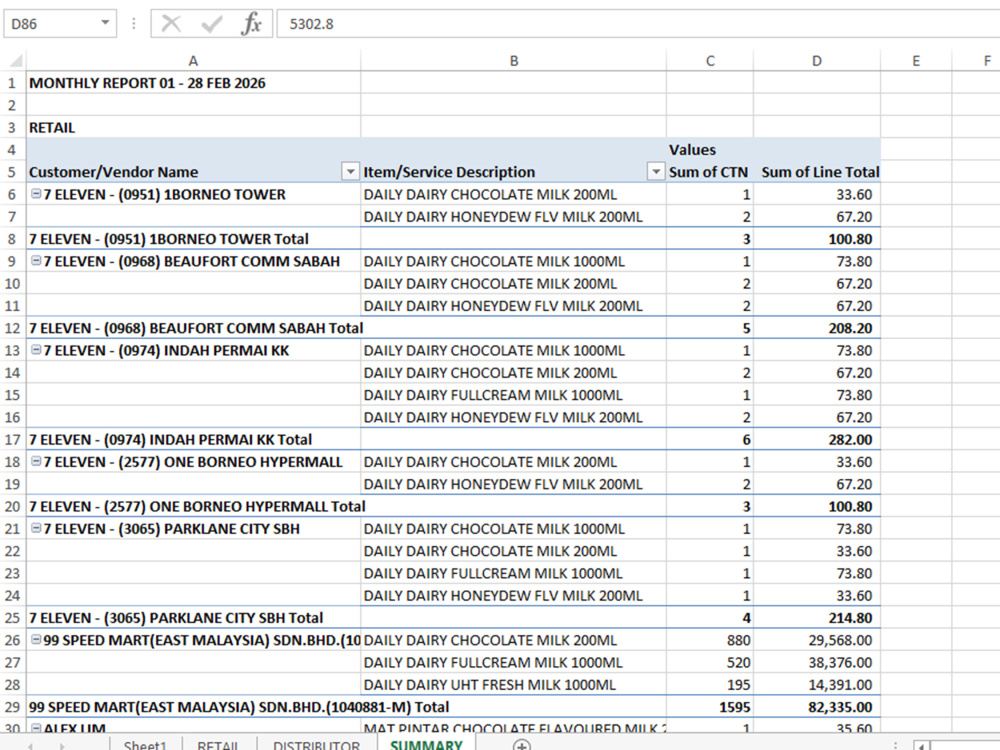Image resolution: width=1000 pixels, height=750 pixels.
Task: Click the Cancel (X) formula bar icon
Action: pos(170,24)
